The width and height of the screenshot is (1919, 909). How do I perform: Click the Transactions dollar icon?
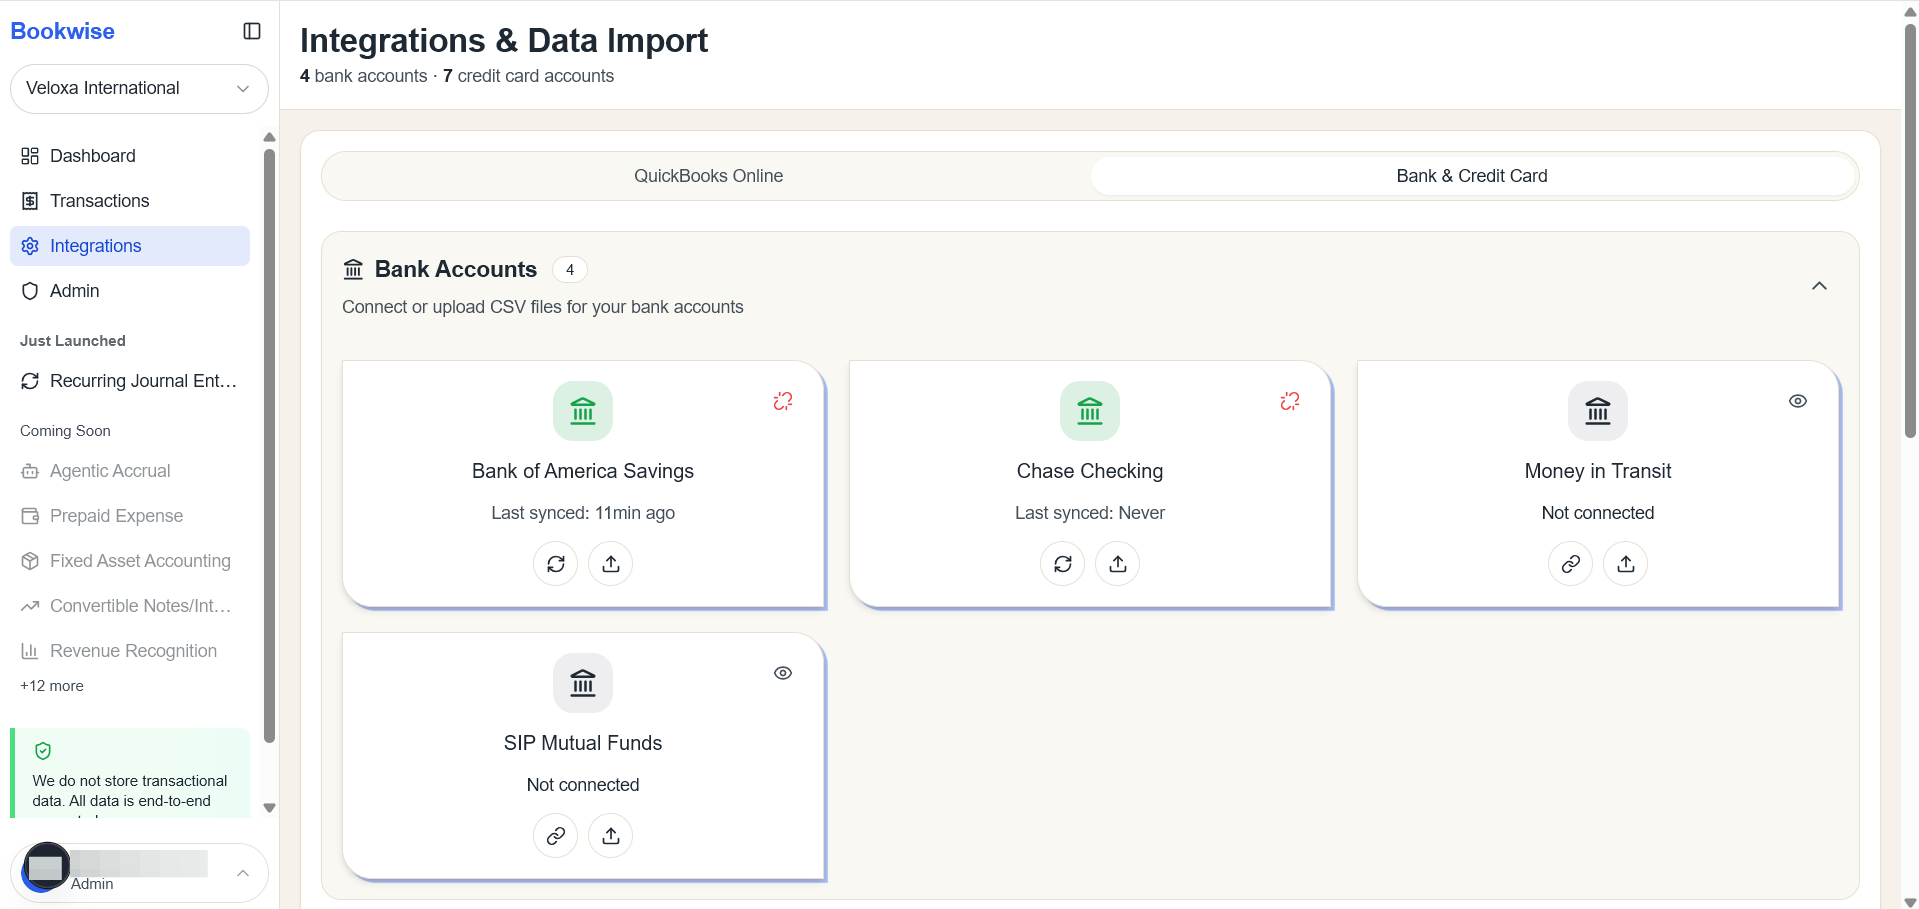coord(30,201)
